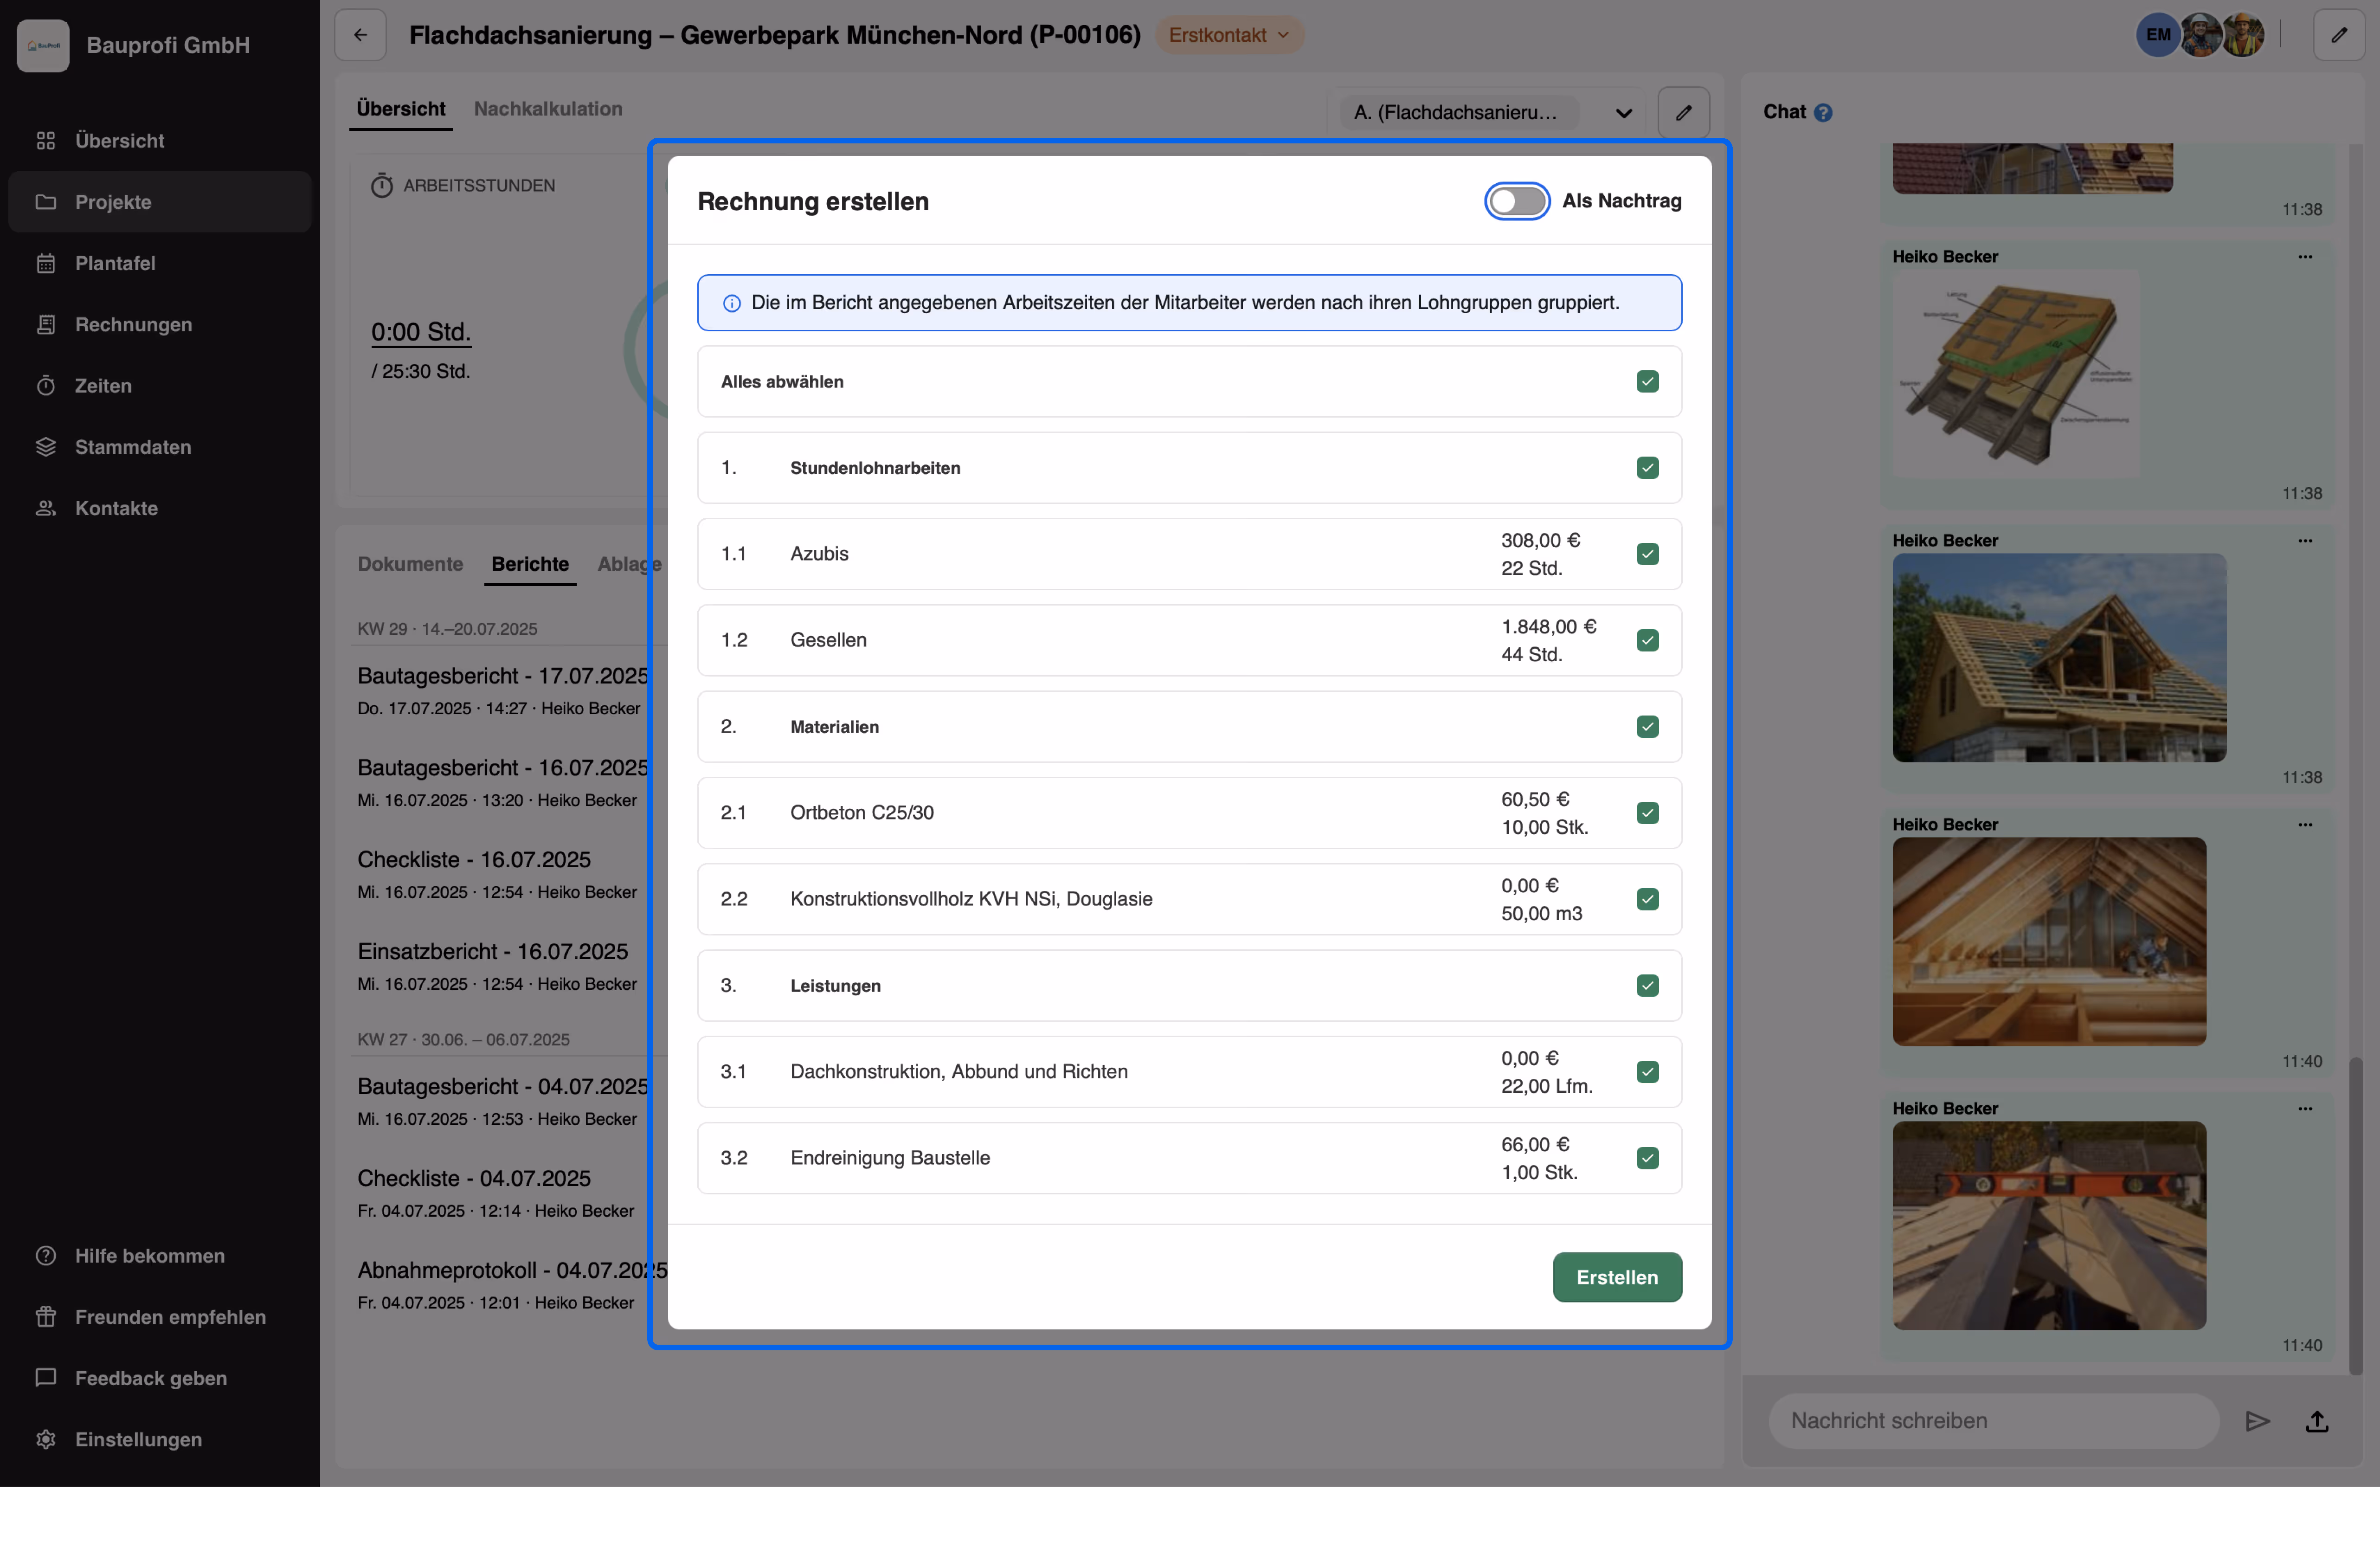The image size is (2380, 1541).
Task: Click the send message arrow icon
Action: [x=2257, y=1421]
